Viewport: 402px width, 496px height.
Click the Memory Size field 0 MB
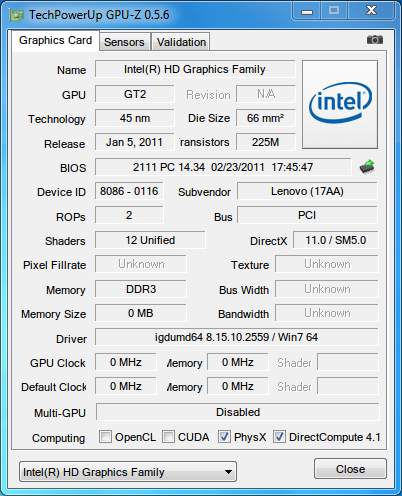pos(141,313)
